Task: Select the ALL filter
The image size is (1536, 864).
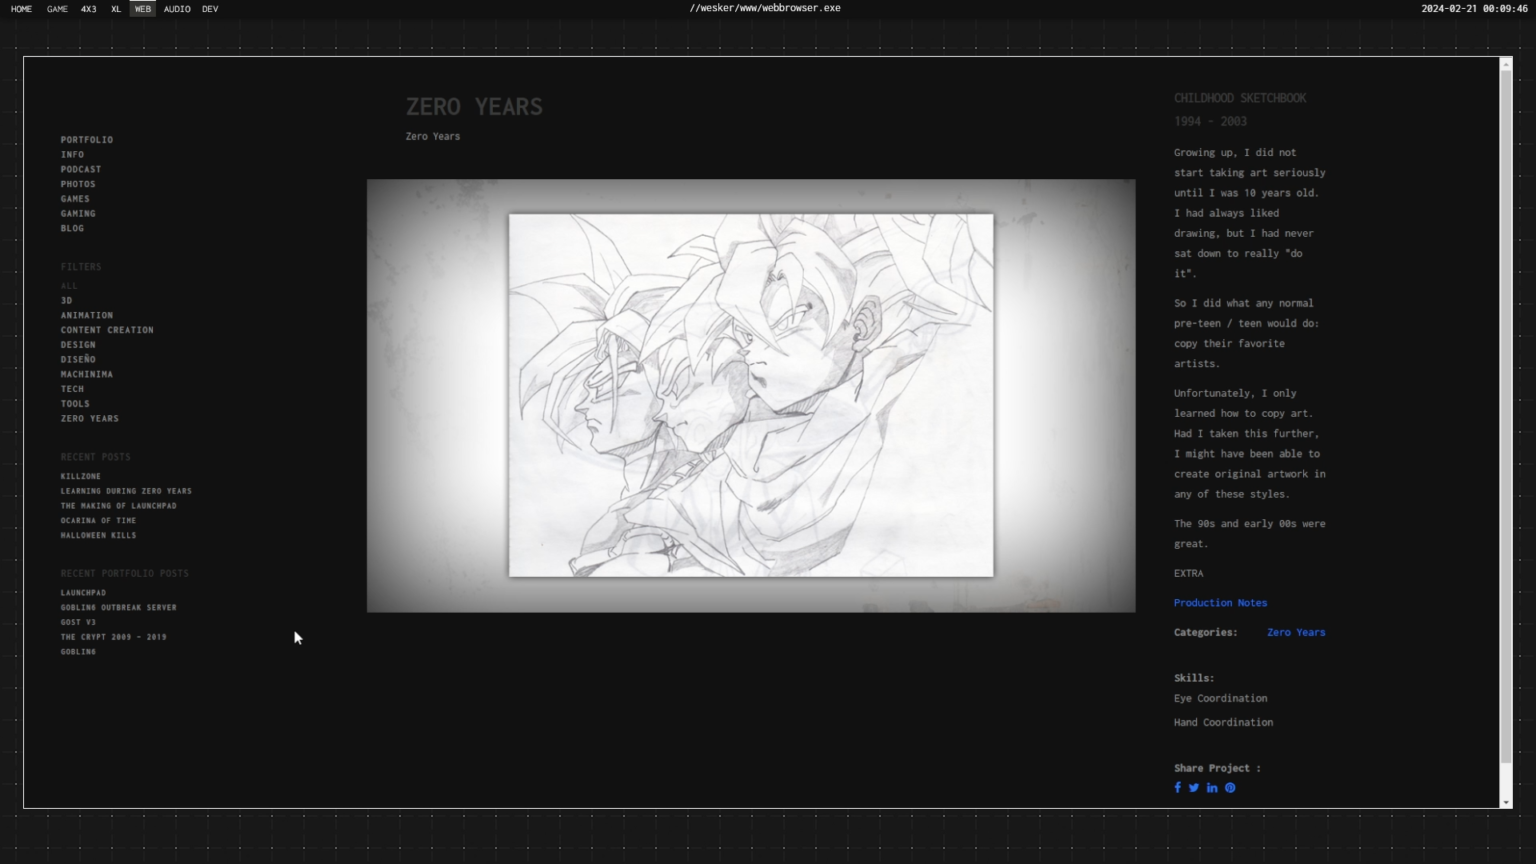Action: point(69,286)
